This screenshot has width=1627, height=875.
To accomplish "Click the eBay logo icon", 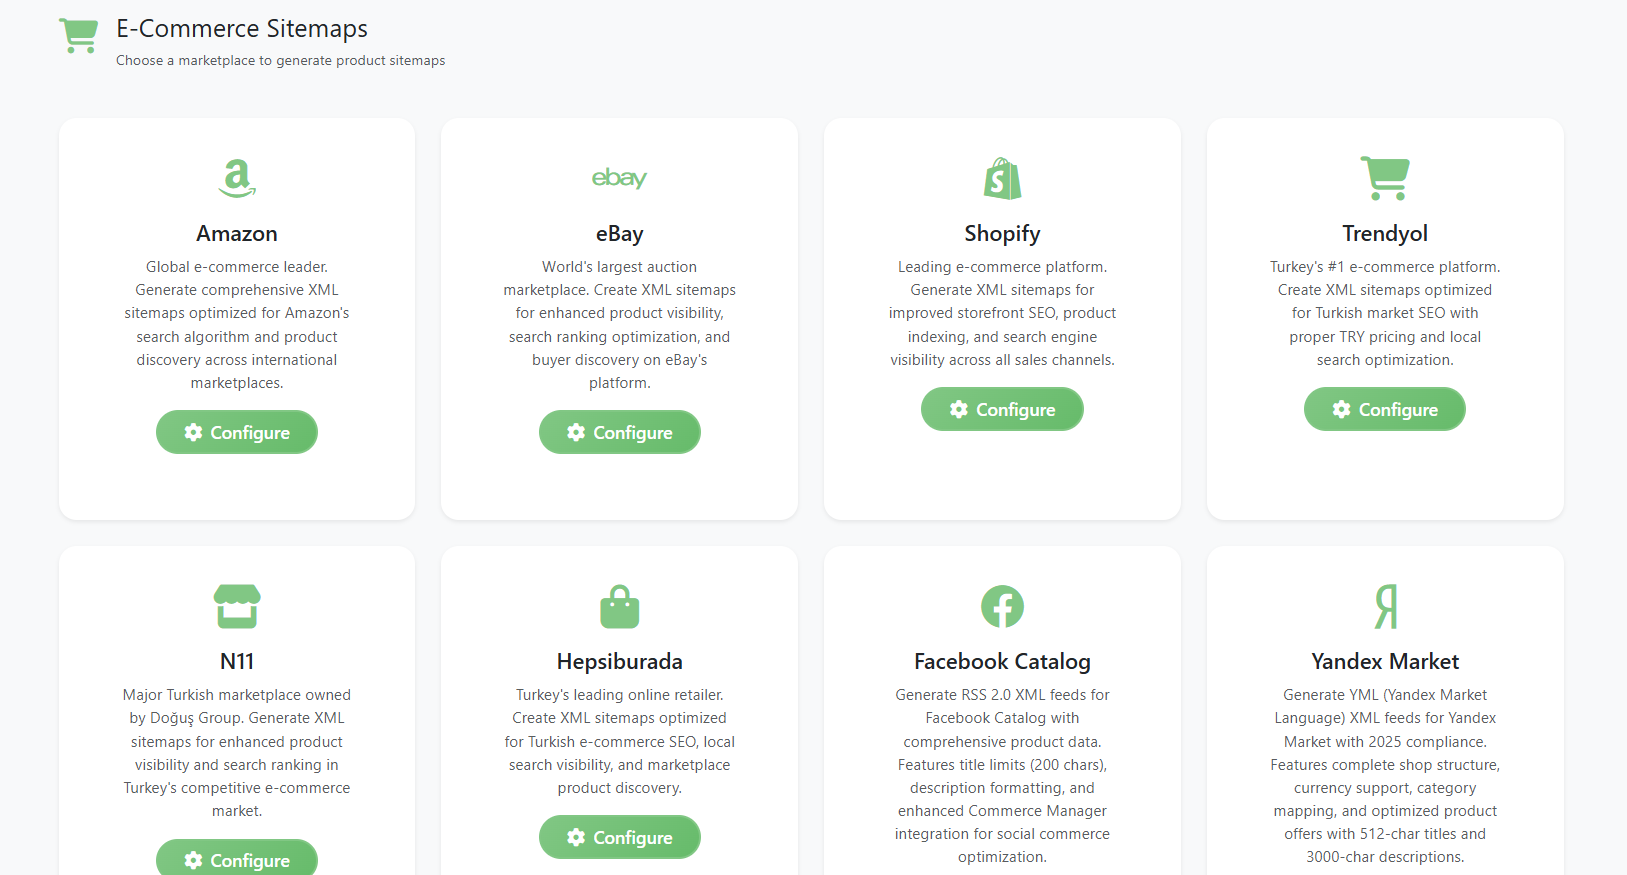I will 619,179.
